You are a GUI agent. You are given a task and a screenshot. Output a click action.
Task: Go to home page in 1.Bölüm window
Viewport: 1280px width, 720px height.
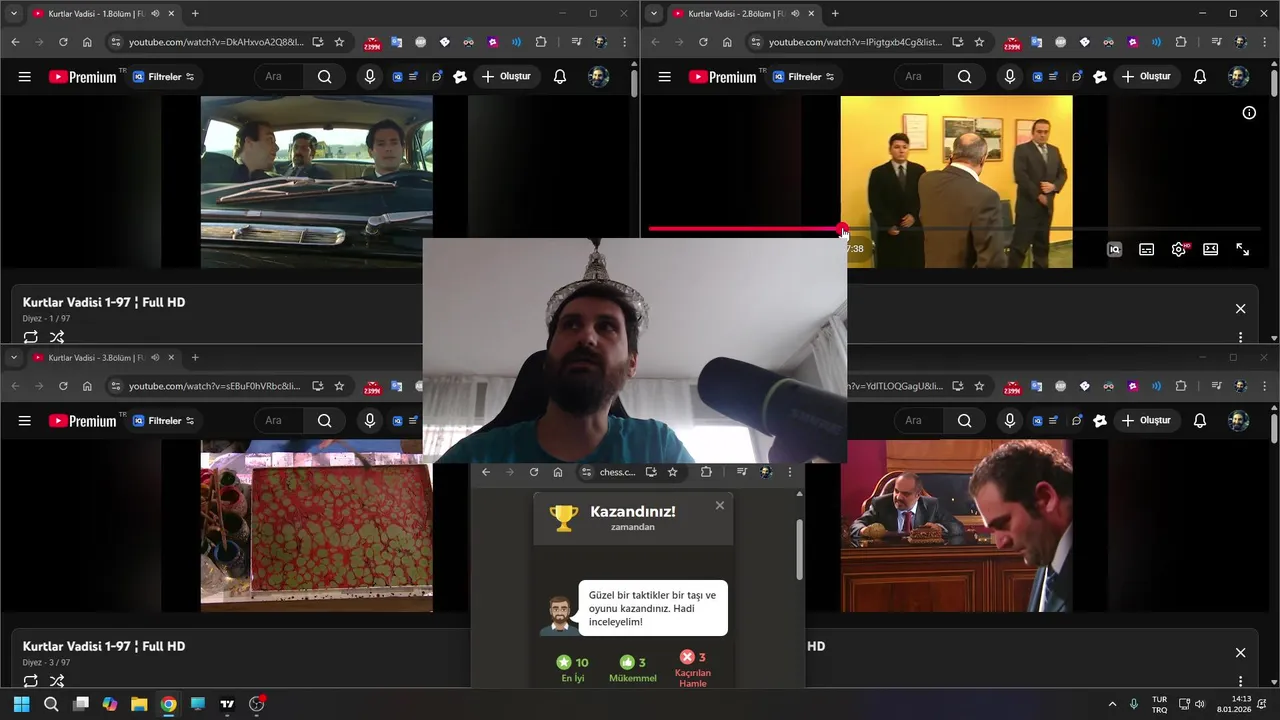87,42
